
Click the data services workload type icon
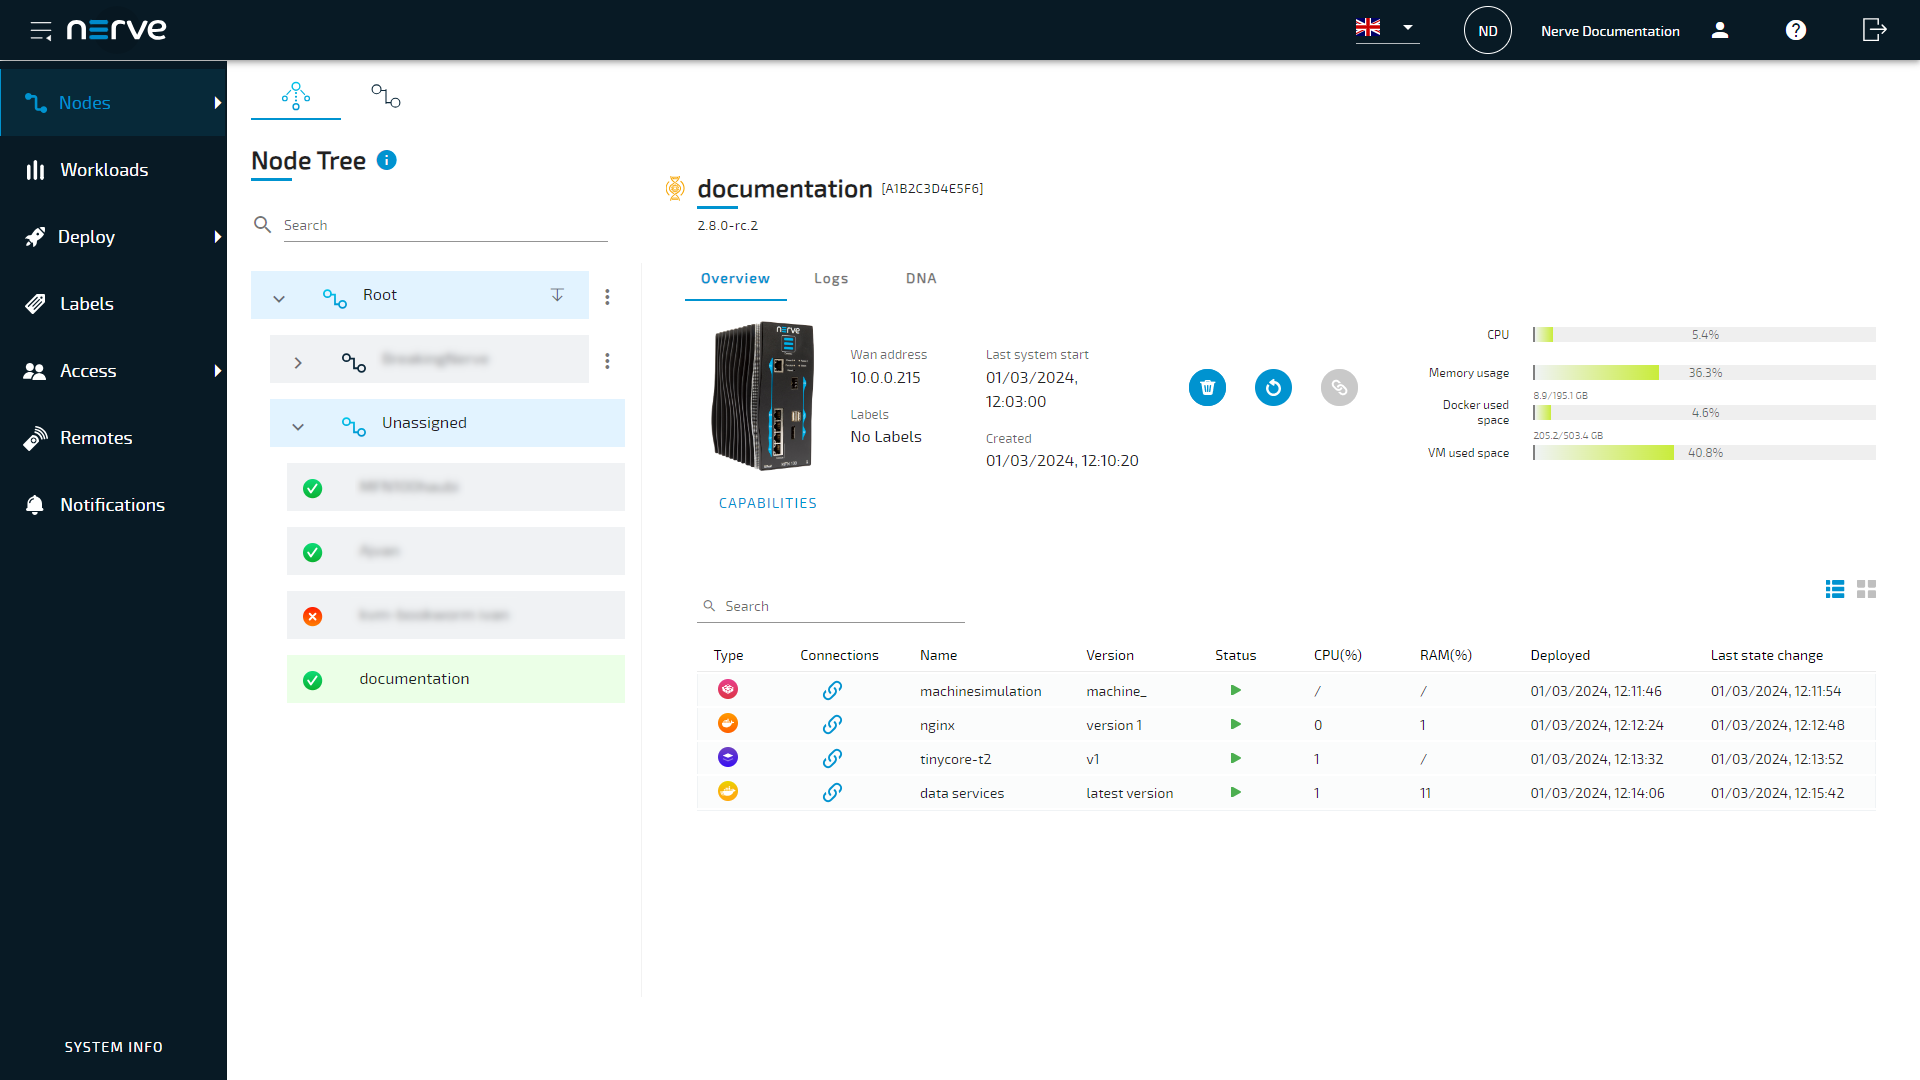728,791
